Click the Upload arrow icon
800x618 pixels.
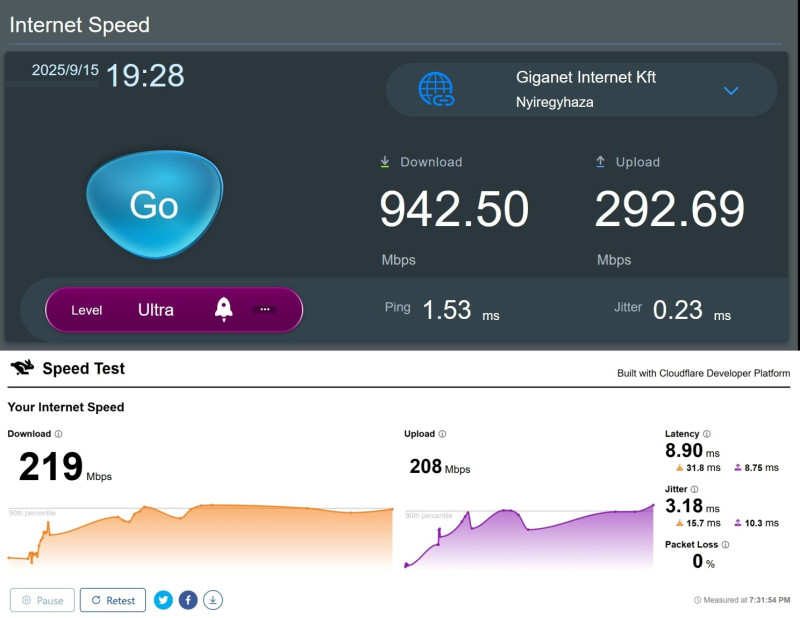coord(601,162)
